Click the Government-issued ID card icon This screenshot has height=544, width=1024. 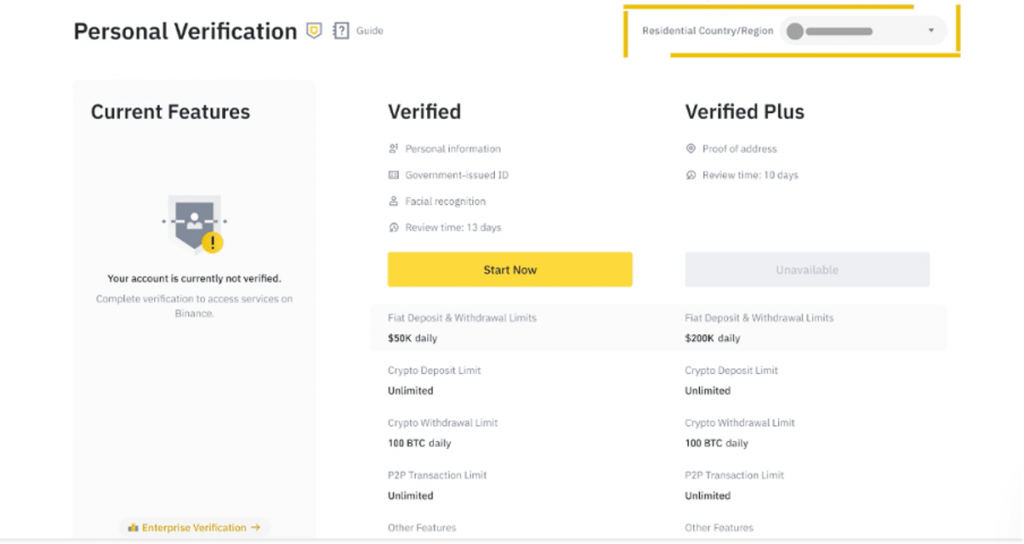pos(393,175)
